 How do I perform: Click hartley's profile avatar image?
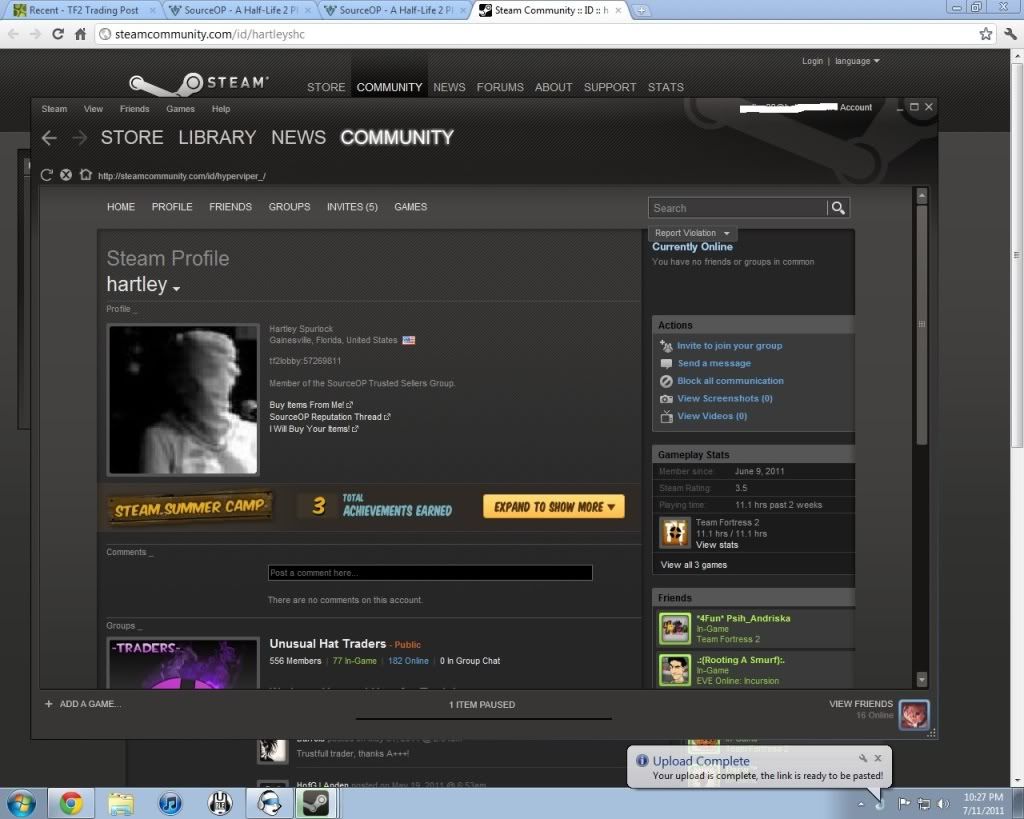point(183,400)
